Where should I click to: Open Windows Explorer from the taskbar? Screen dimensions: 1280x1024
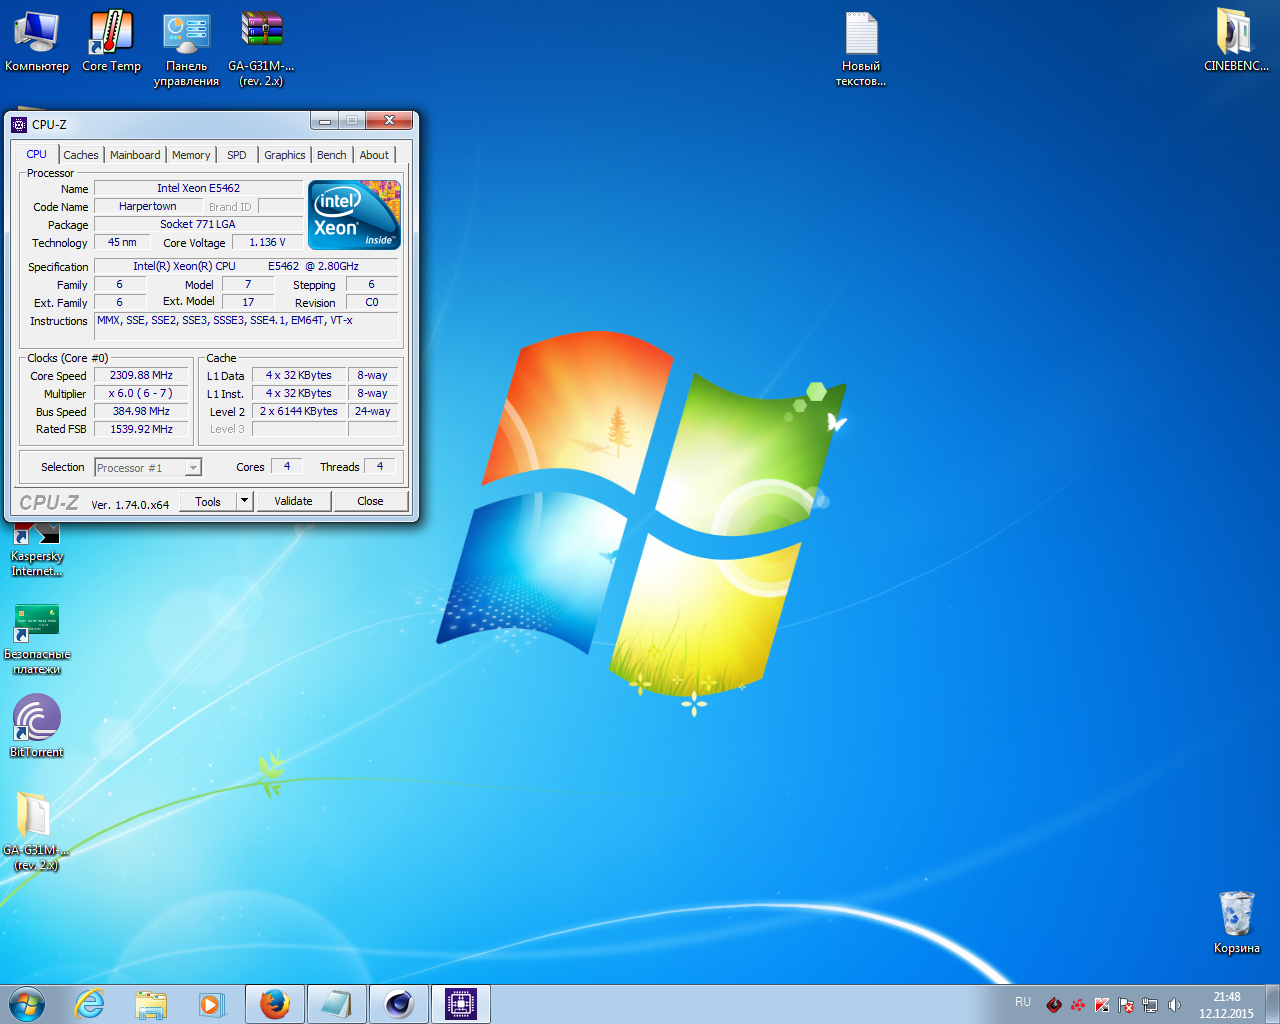point(151,1004)
